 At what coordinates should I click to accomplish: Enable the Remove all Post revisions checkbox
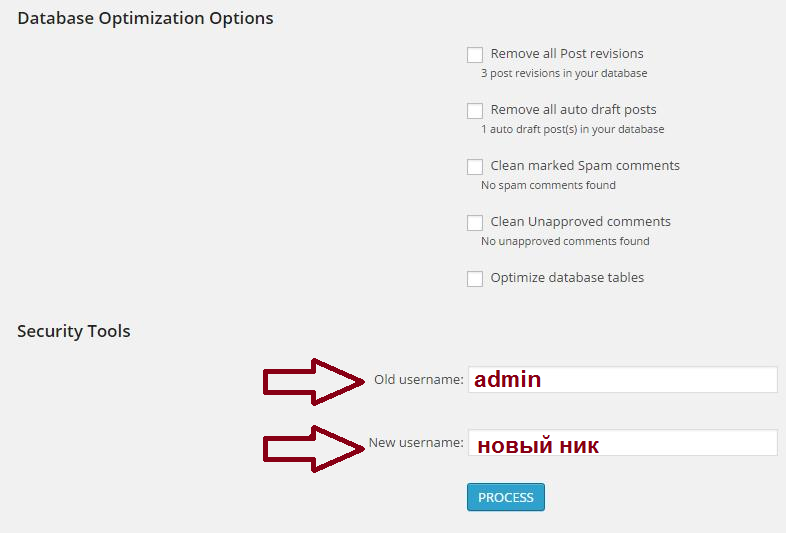click(x=475, y=55)
